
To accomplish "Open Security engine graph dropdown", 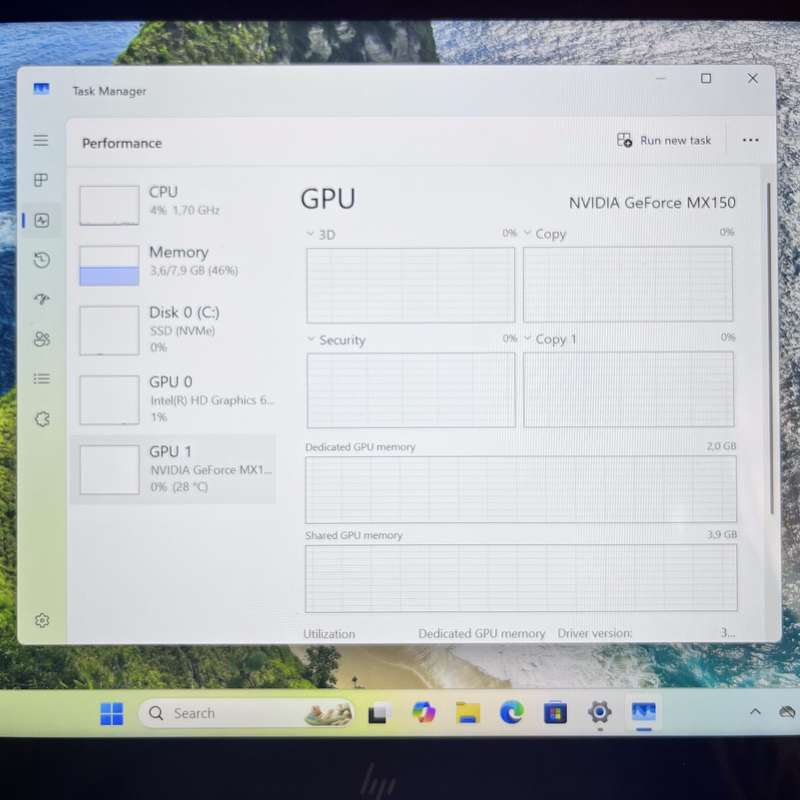I will (x=311, y=339).
